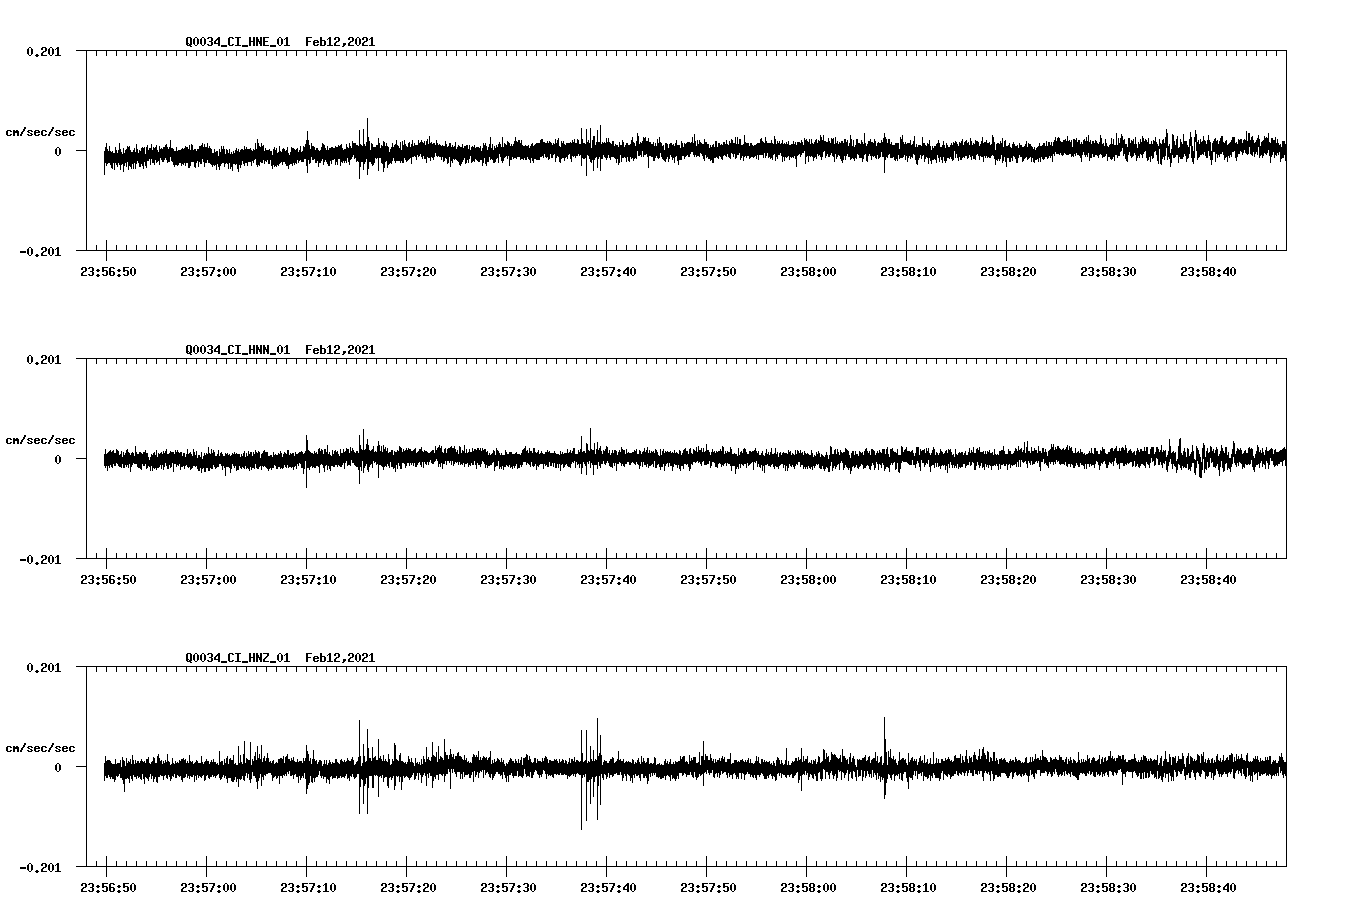Click the Feb12,2021 date label on the HNZ plot

point(340,658)
